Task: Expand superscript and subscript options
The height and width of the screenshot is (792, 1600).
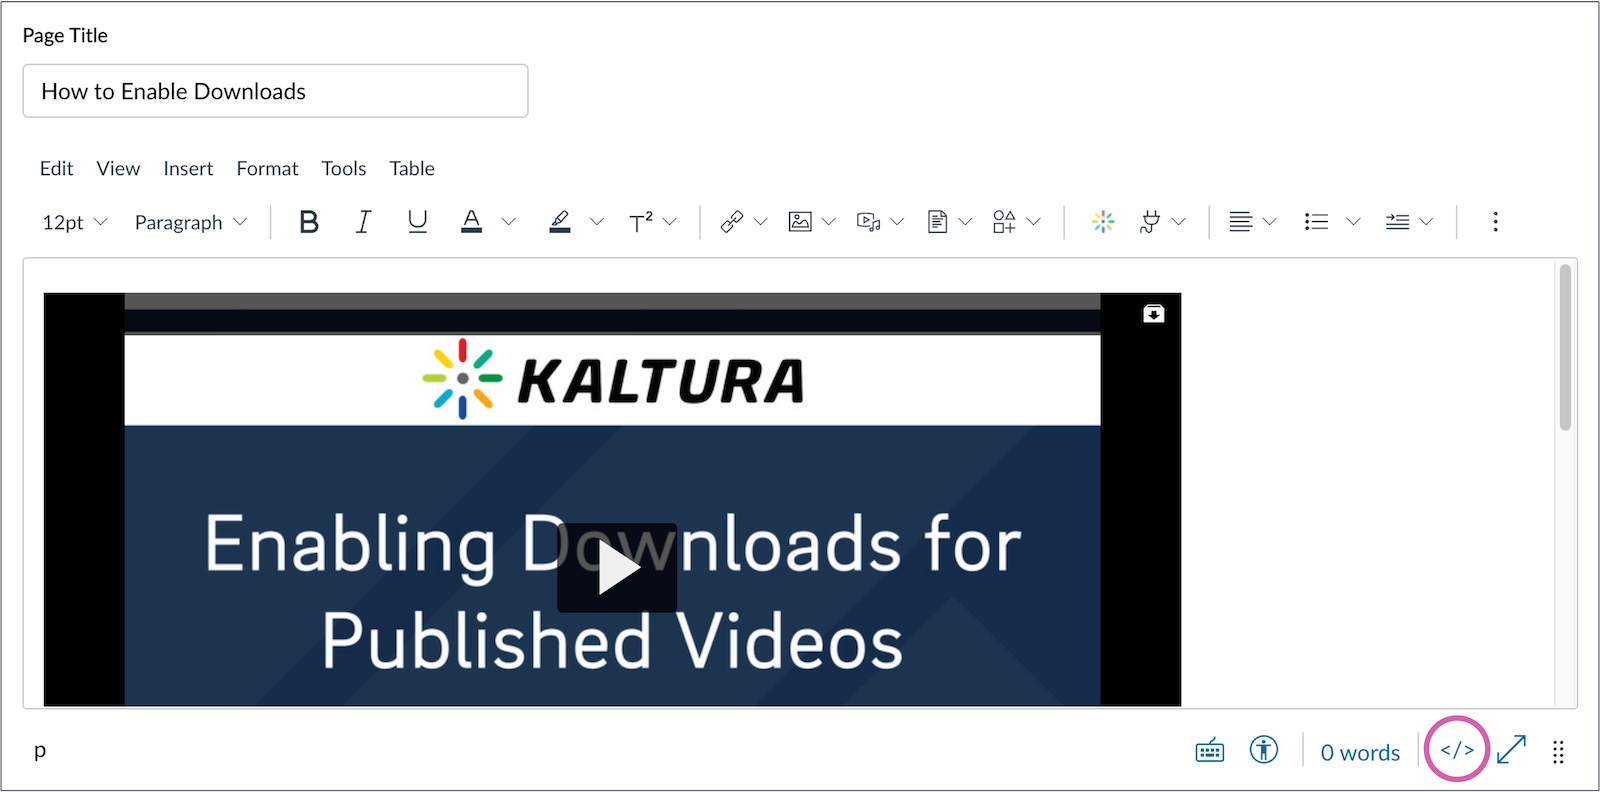Action: [670, 222]
